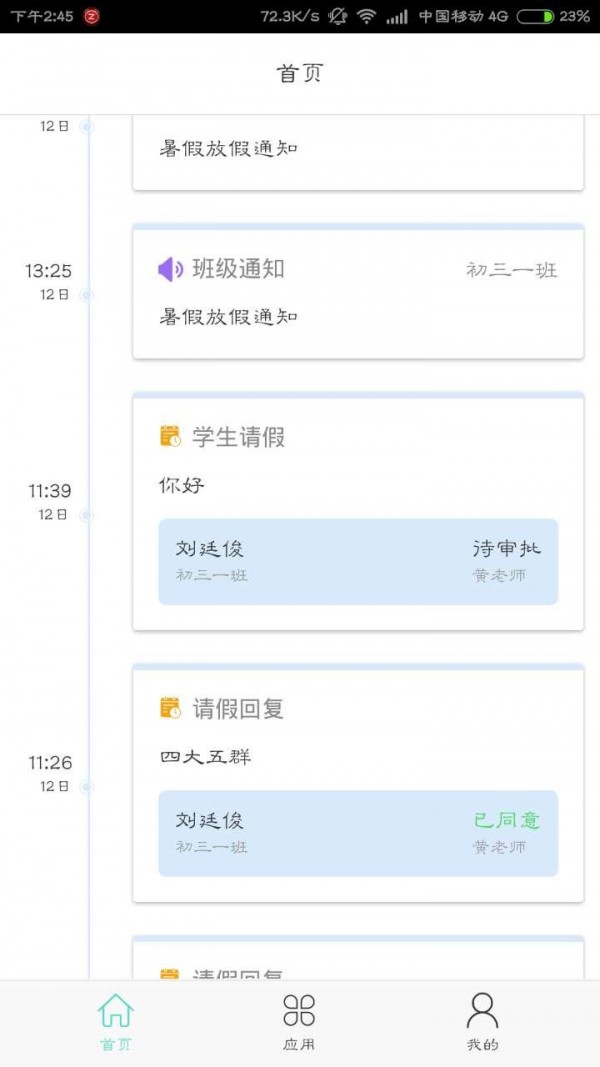The image size is (600, 1067).
Task: Tap the vibration mode icon in status bar
Action: (340, 16)
